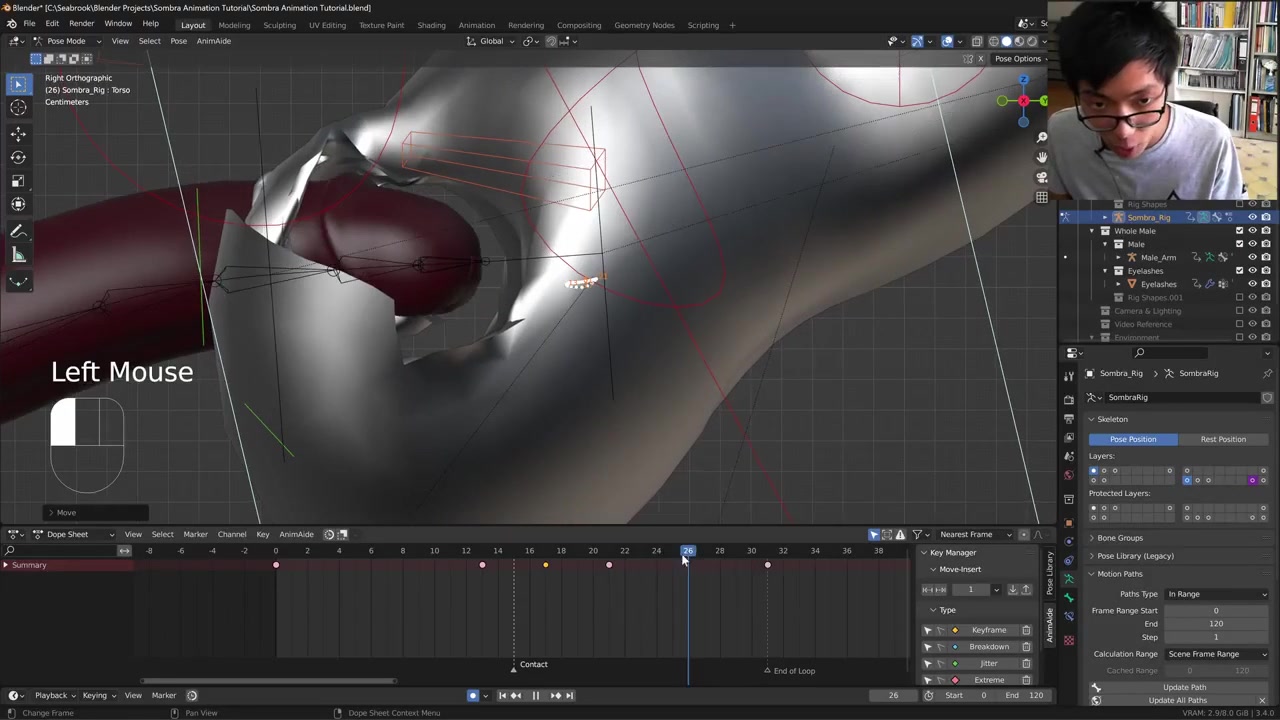Click the pan view hand icon
Screen dimensions: 1280x720
pyautogui.click(x=1042, y=157)
